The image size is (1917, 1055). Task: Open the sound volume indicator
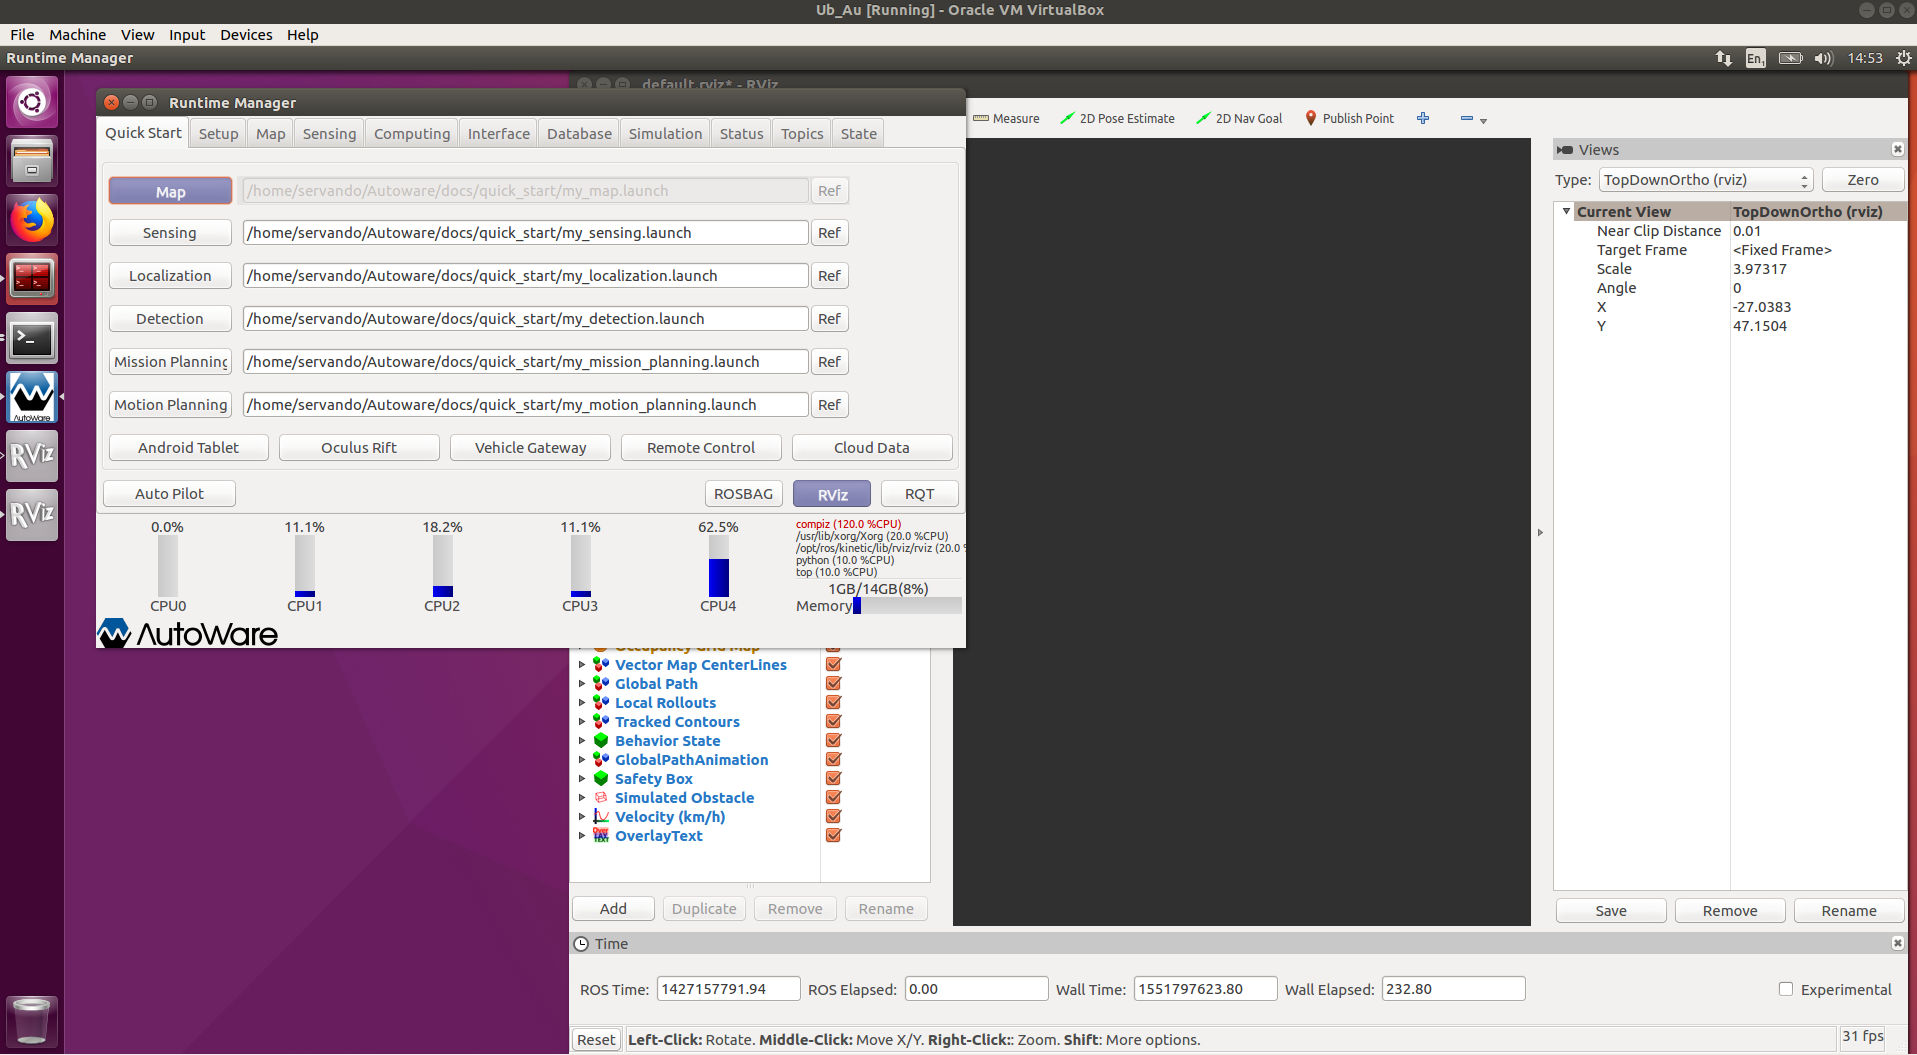pyautogui.click(x=1824, y=58)
